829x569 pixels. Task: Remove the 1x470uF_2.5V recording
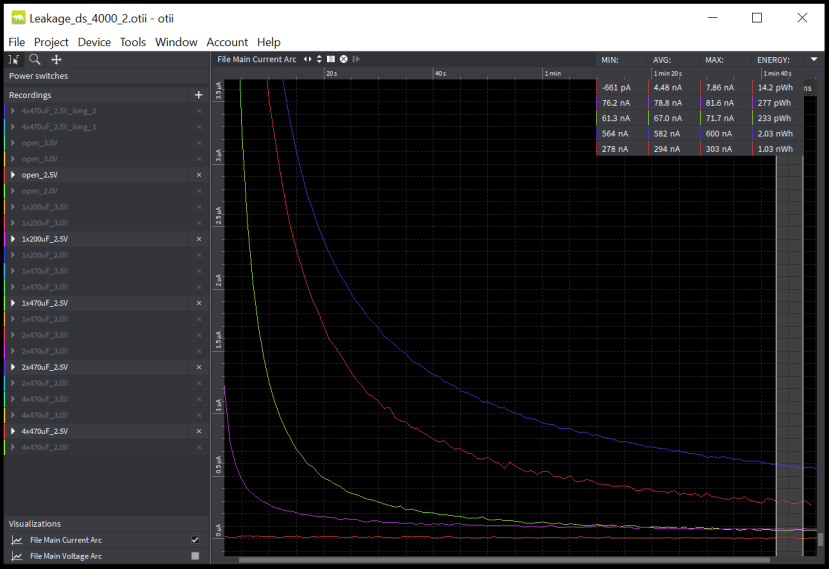(x=199, y=303)
